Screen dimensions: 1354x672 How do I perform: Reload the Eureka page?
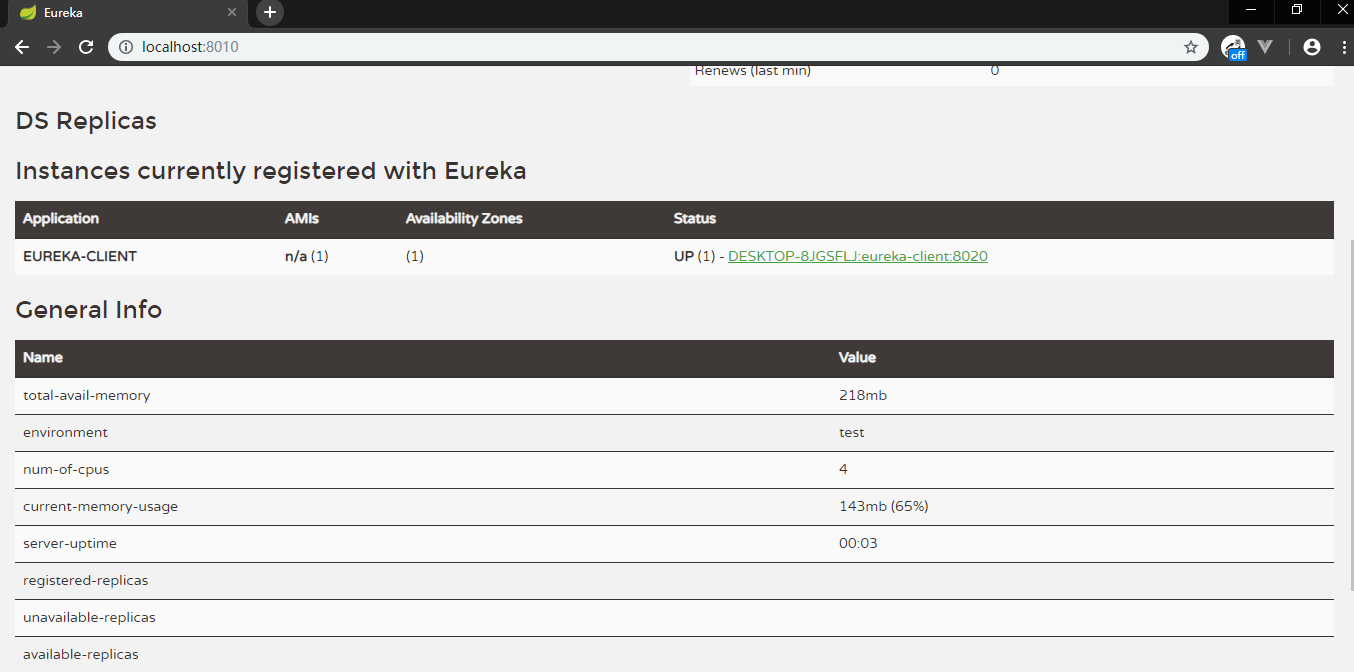point(86,47)
